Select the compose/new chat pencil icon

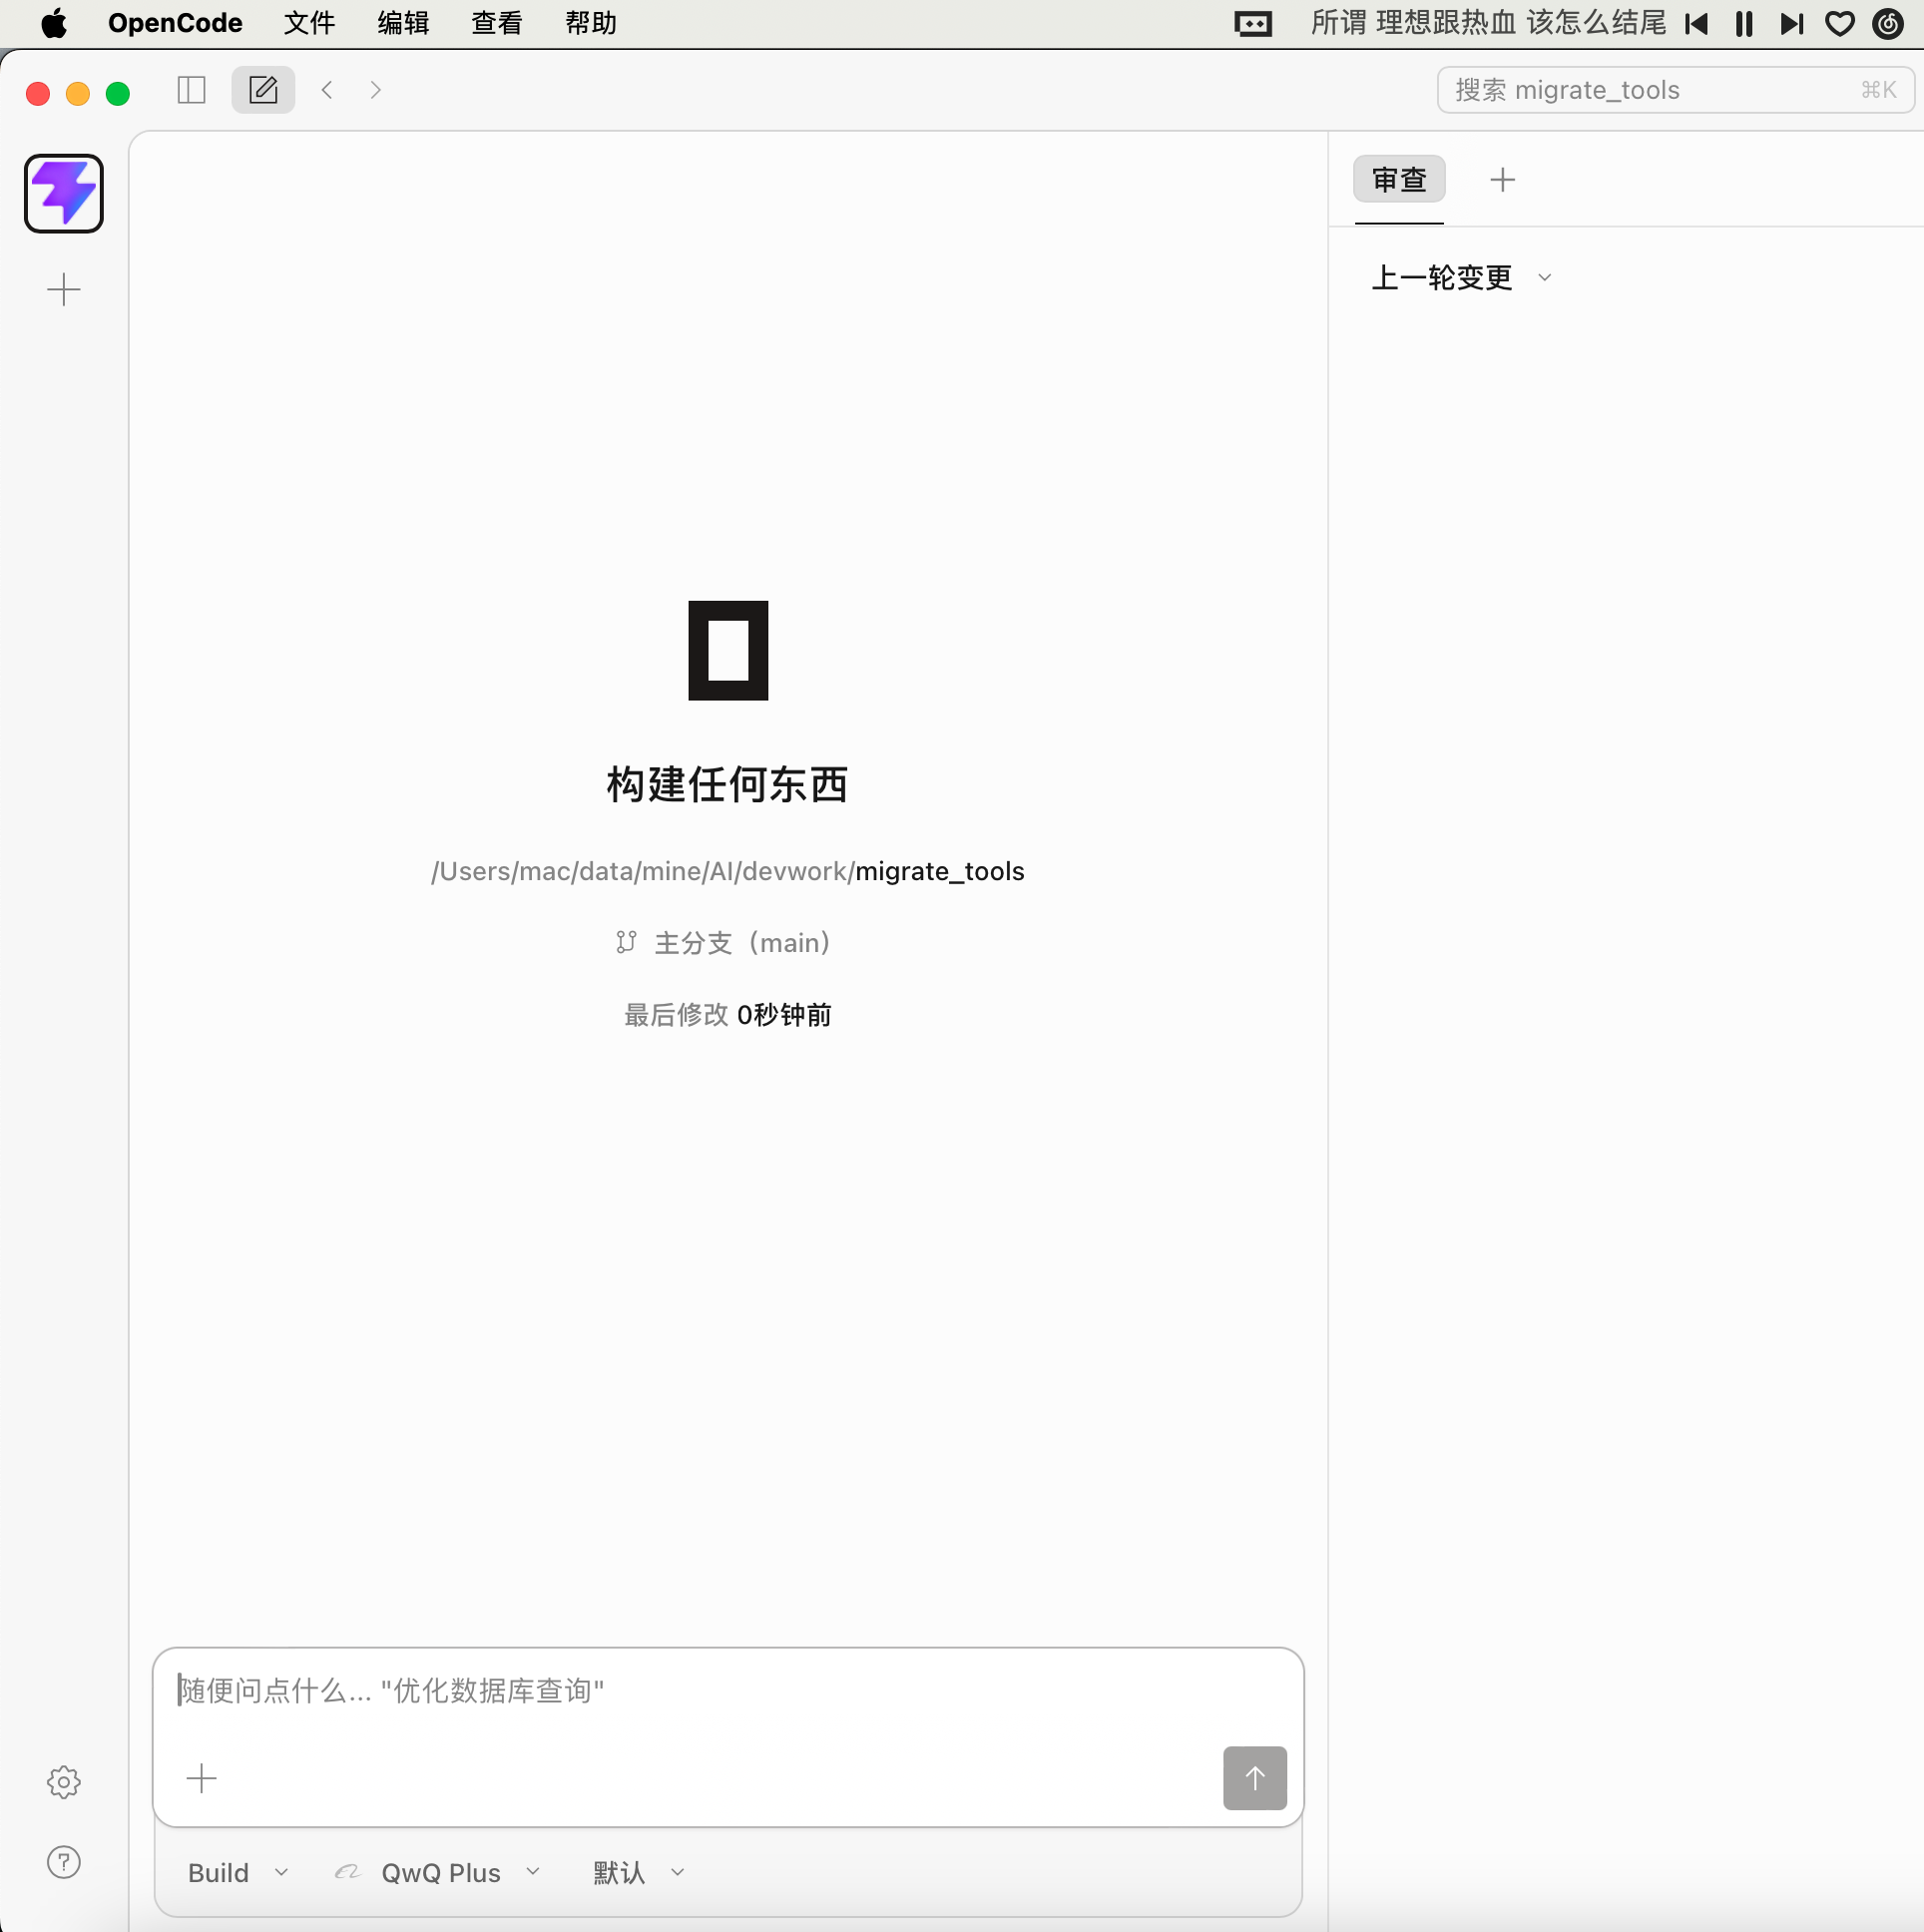click(x=262, y=89)
